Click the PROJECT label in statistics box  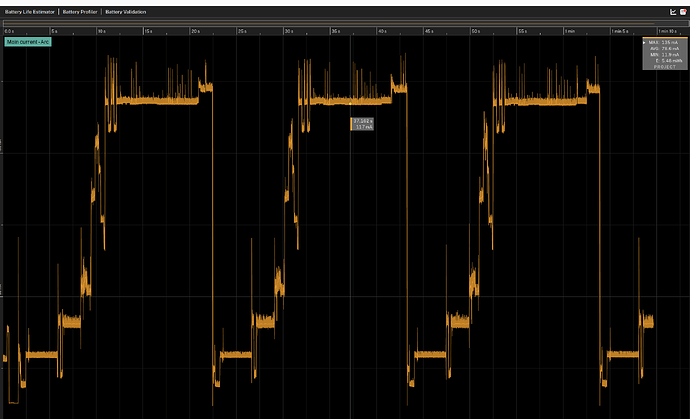coord(665,67)
